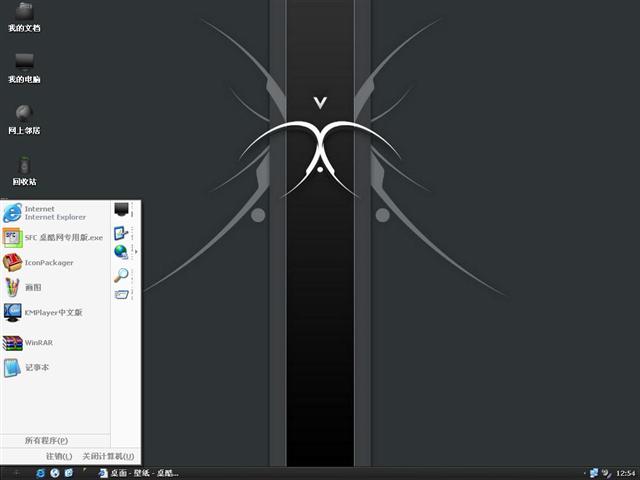Click the globe quick launch icon on taskbar

click(x=55, y=473)
